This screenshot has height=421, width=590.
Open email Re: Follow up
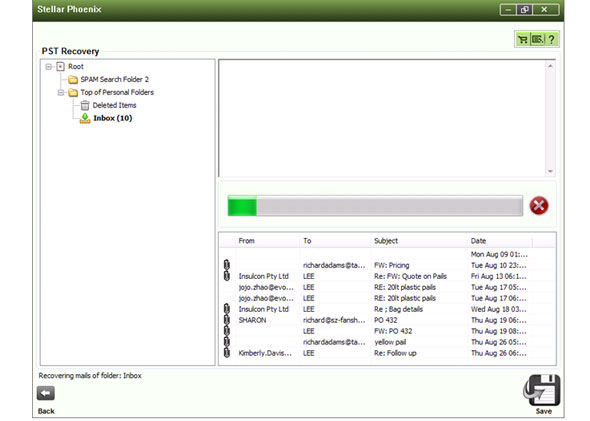point(395,353)
